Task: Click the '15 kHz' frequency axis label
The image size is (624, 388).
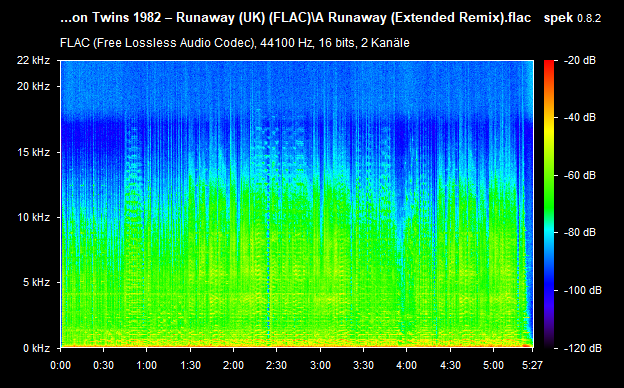Action: point(33,152)
